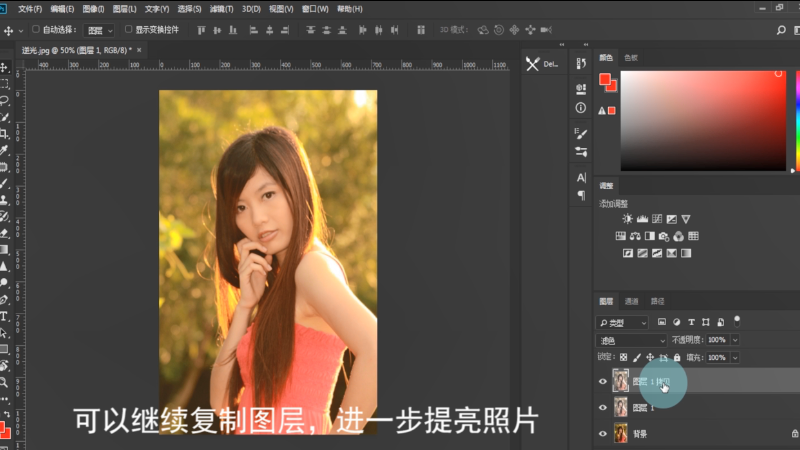Screen dimensions: 800x450
Task: Open the 窗口(W) menu
Action: [x=315, y=9]
